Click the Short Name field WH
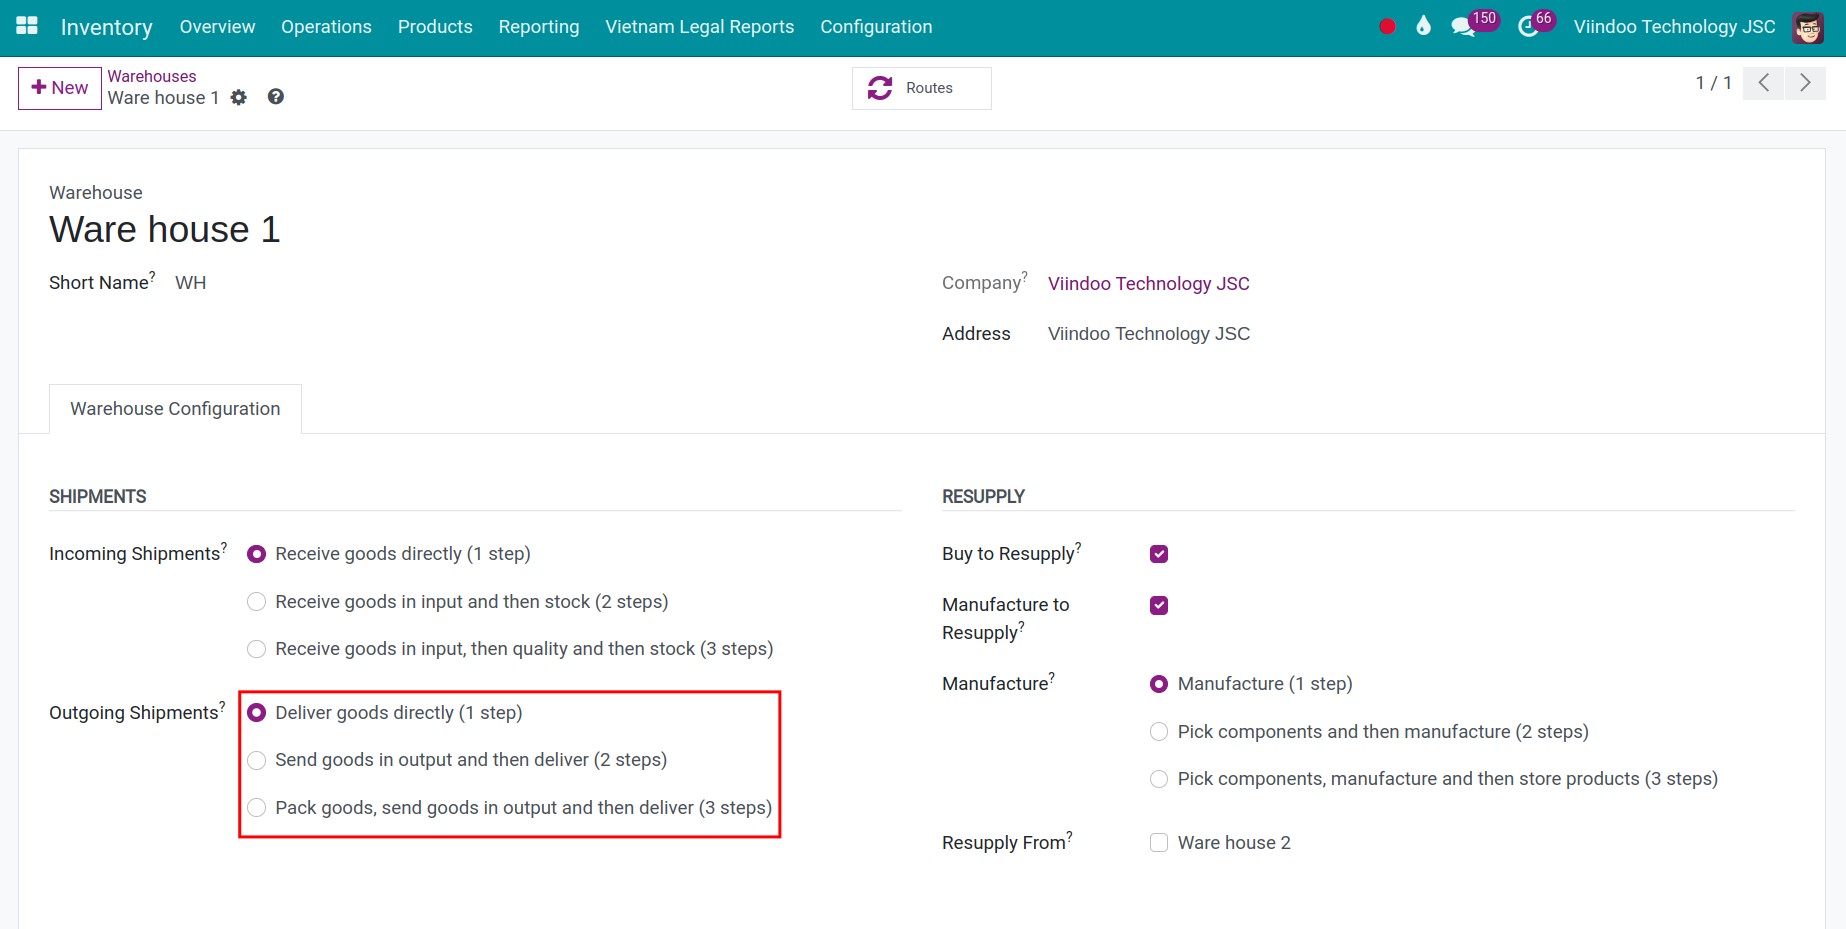The image size is (1846, 929). coord(191,283)
